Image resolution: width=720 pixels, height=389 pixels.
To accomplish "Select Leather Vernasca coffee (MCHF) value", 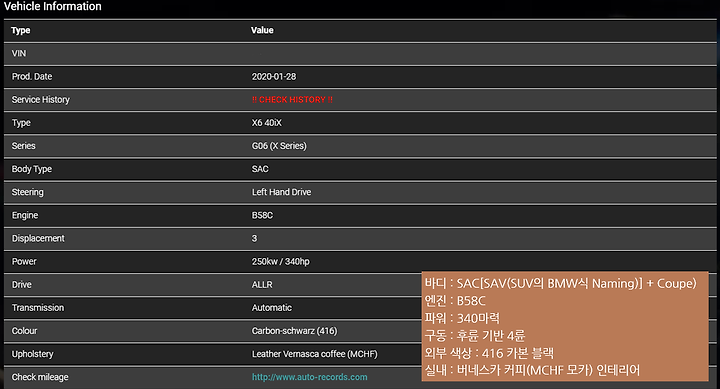I will pos(315,354).
